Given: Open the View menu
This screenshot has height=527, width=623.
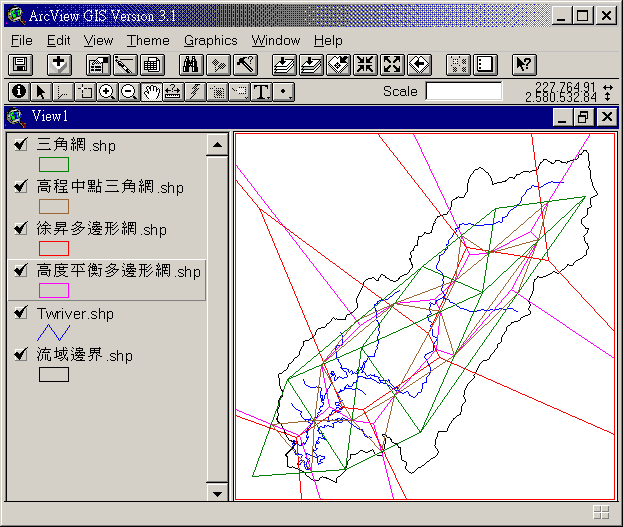Looking at the screenshot, I should coord(98,41).
